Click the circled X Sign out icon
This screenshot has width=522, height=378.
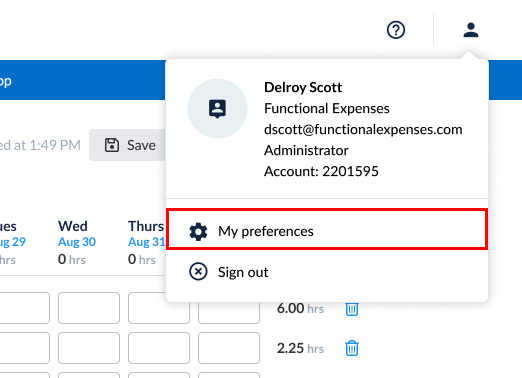[x=198, y=272]
